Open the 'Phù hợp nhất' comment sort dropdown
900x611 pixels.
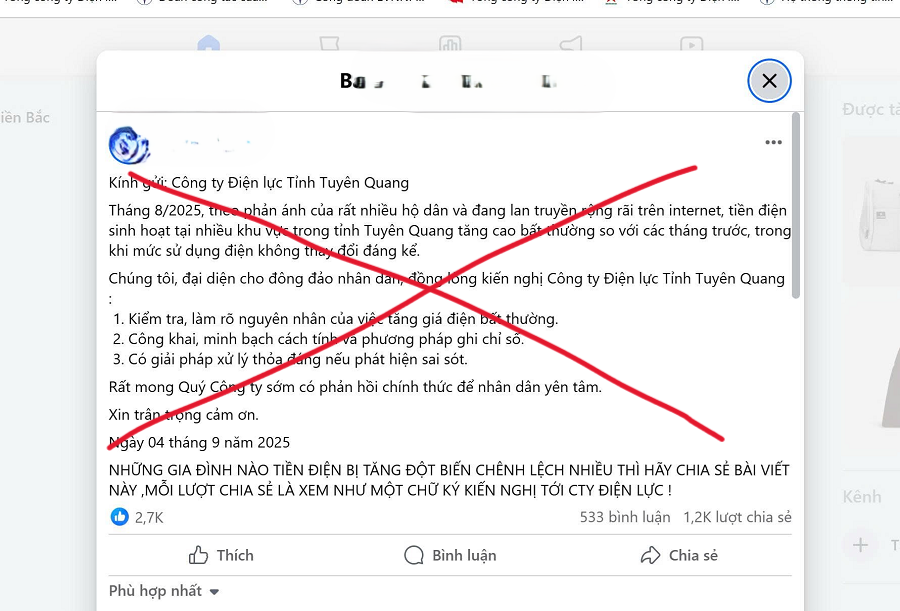164,591
